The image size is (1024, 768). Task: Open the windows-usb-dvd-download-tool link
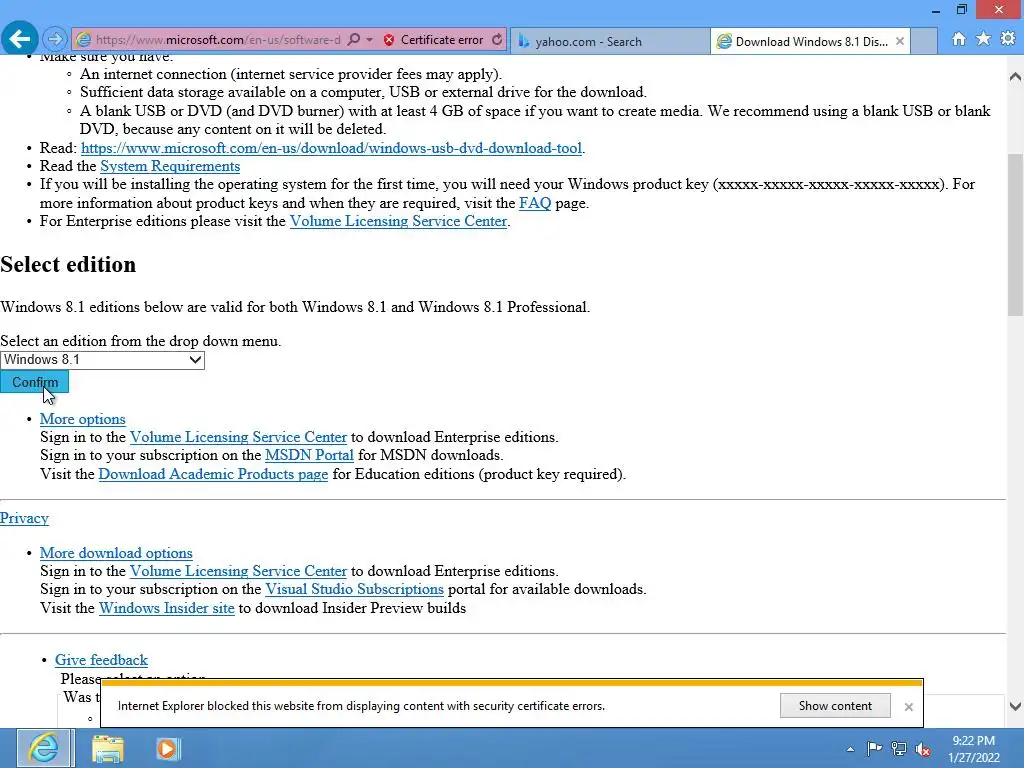(x=331, y=148)
